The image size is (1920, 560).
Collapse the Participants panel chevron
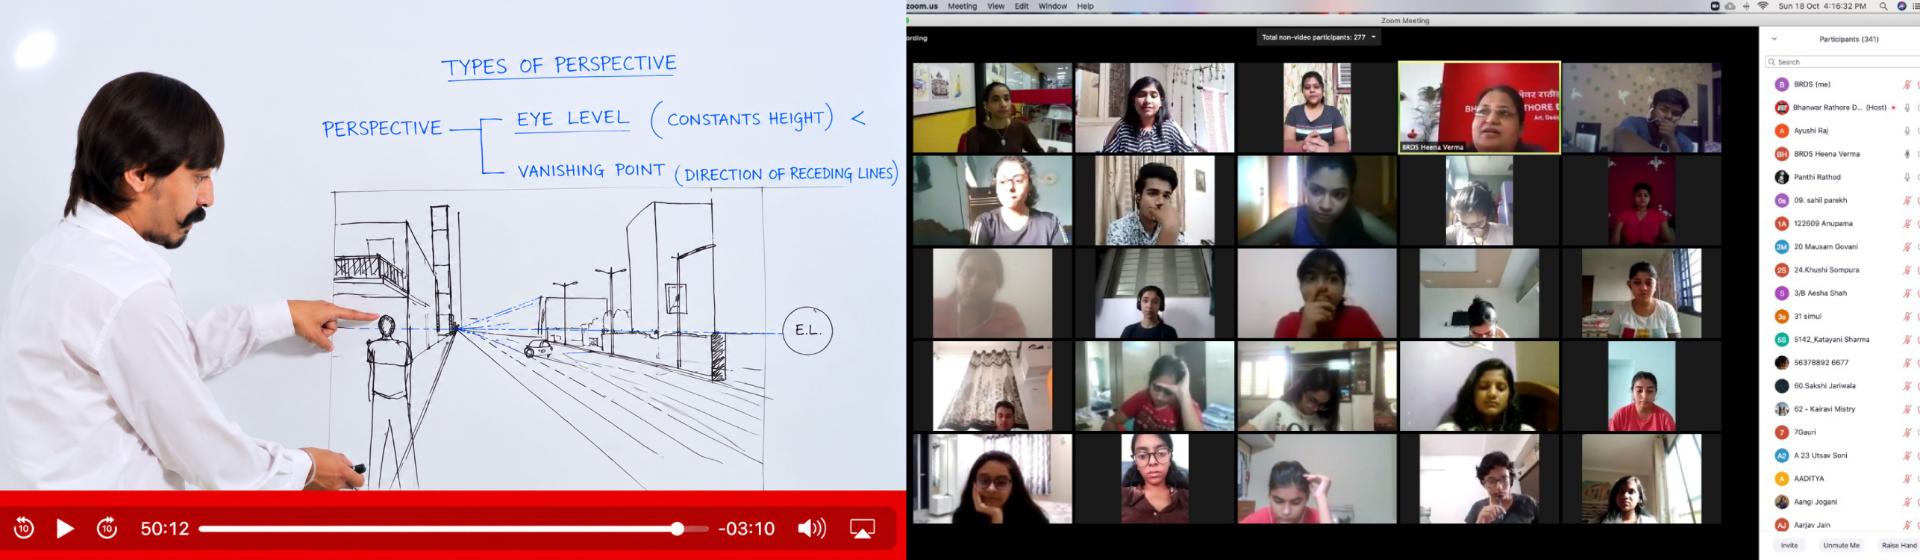tap(1774, 39)
